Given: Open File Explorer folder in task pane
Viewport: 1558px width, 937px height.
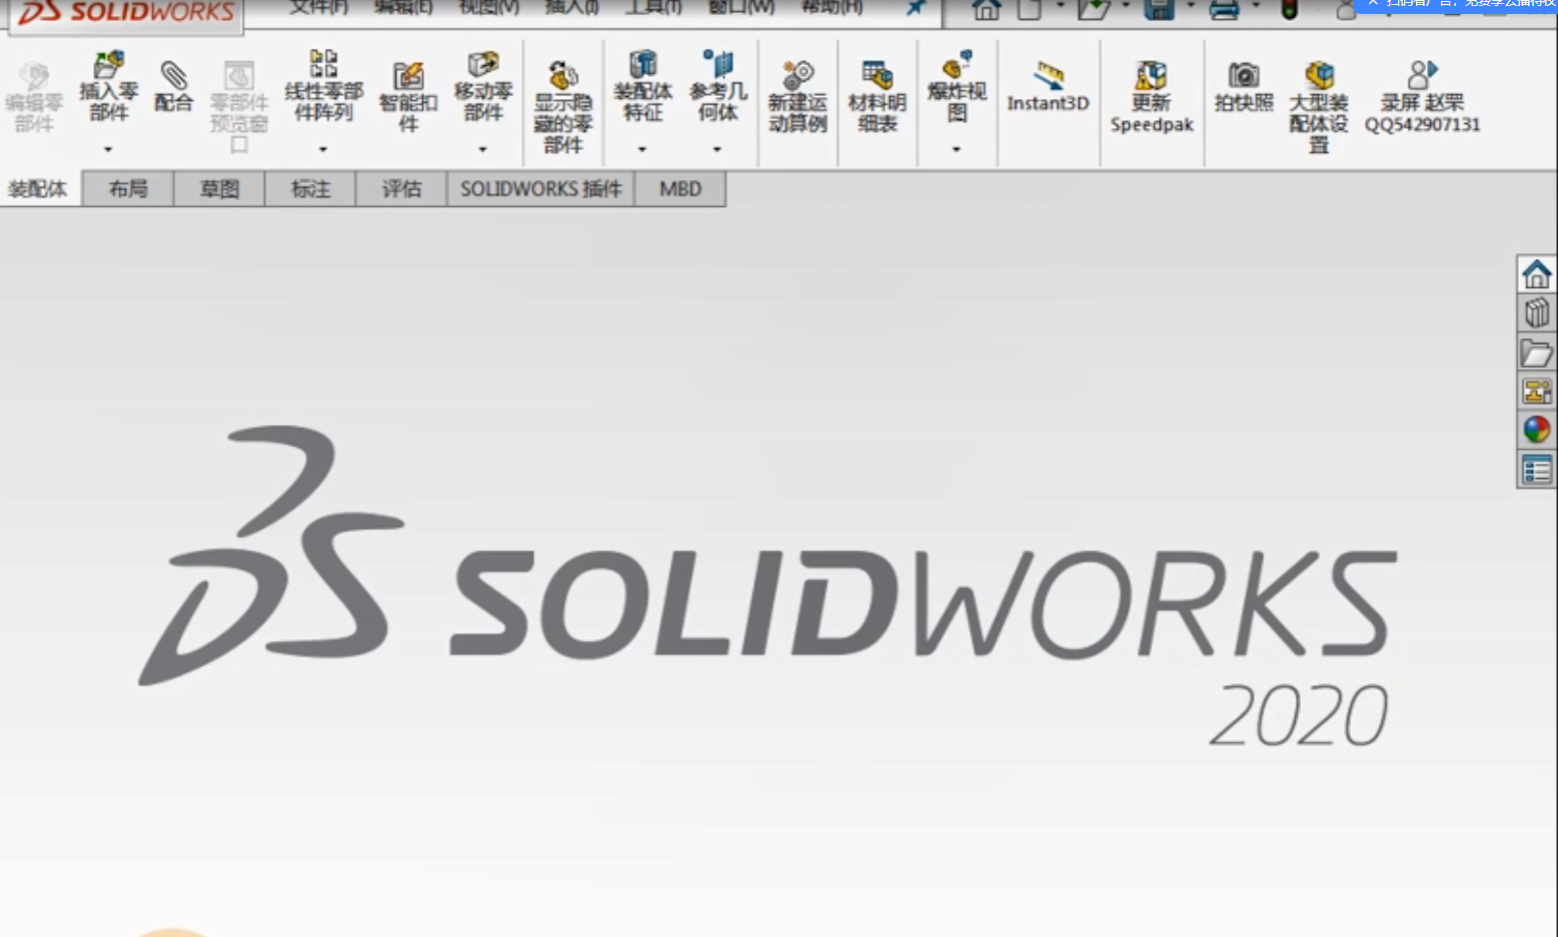Looking at the screenshot, I should pos(1536,353).
